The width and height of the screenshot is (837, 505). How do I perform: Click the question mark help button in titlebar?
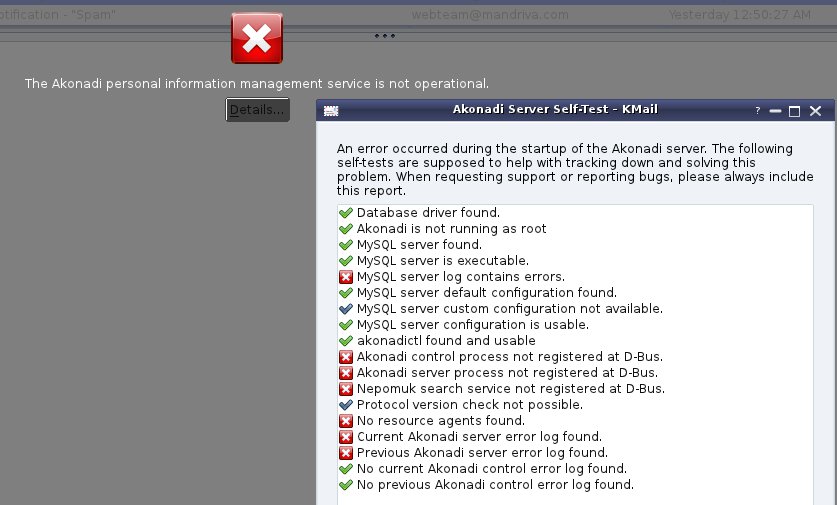[757, 111]
